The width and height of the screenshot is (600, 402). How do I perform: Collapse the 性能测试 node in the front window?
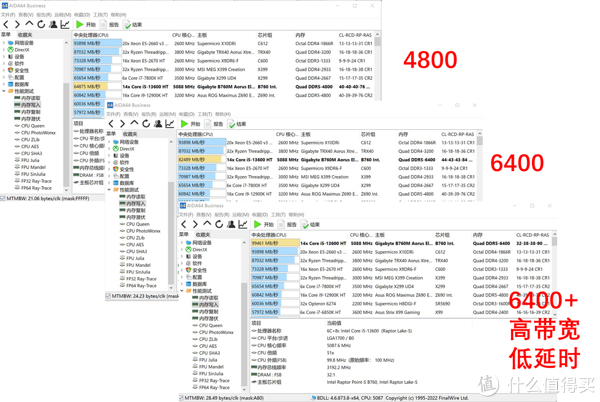[x=182, y=291]
